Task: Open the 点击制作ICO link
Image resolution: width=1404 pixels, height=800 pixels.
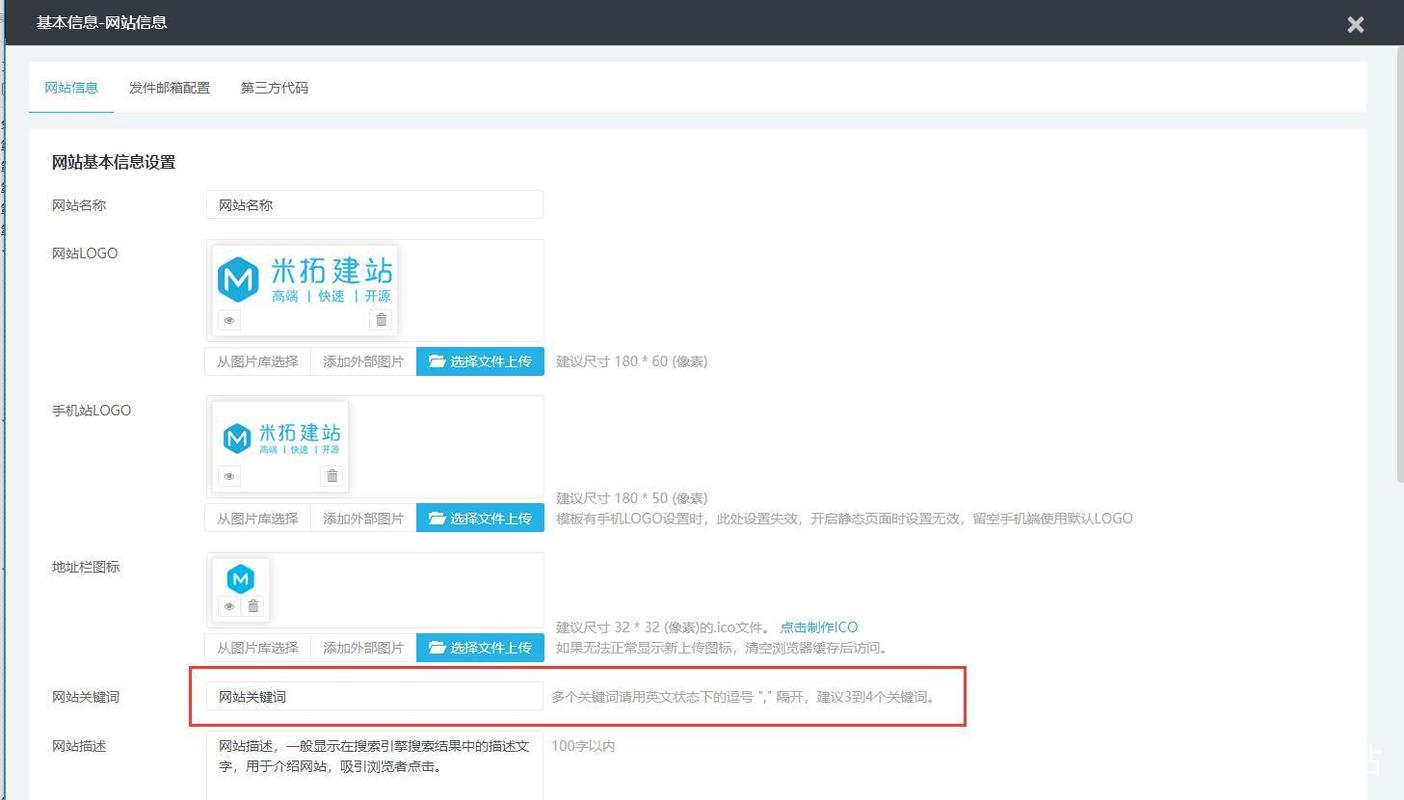Action: point(818,627)
